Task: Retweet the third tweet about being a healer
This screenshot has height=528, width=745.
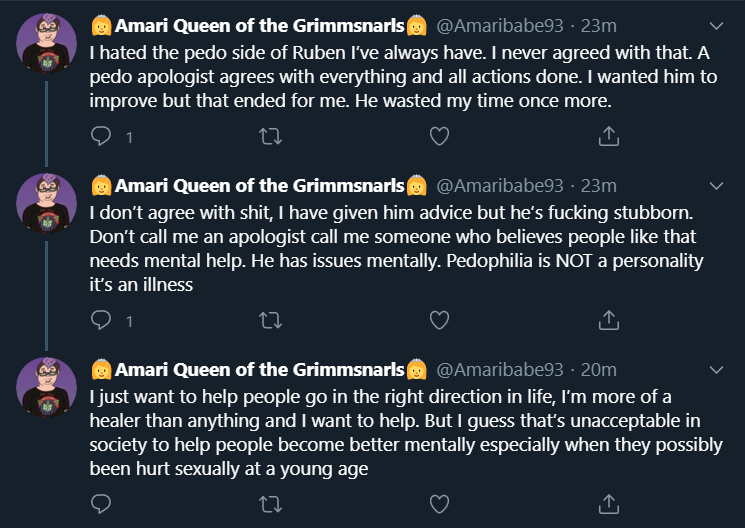Action: [x=270, y=504]
